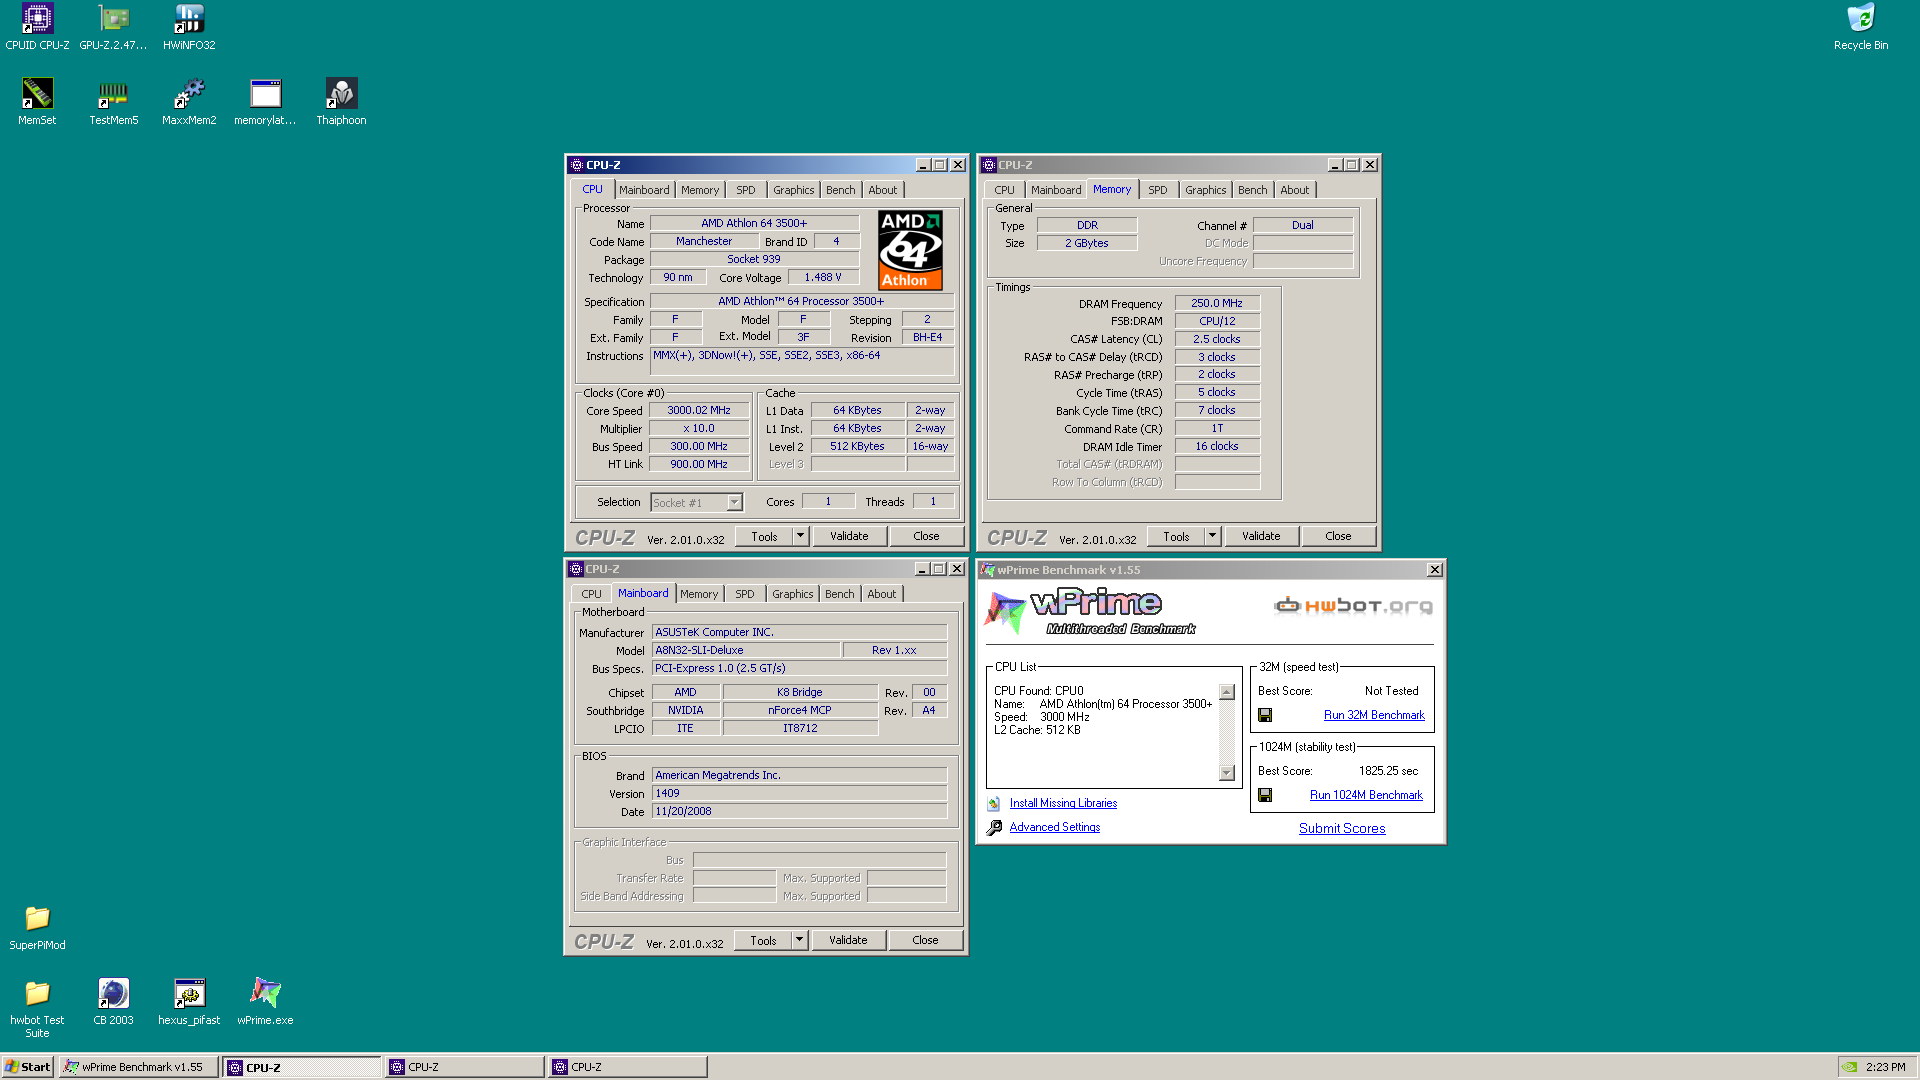Click Submit Scores link
Image resolution: width=1920 pixels, height=1080 pixels.
tap(1342, 829)
